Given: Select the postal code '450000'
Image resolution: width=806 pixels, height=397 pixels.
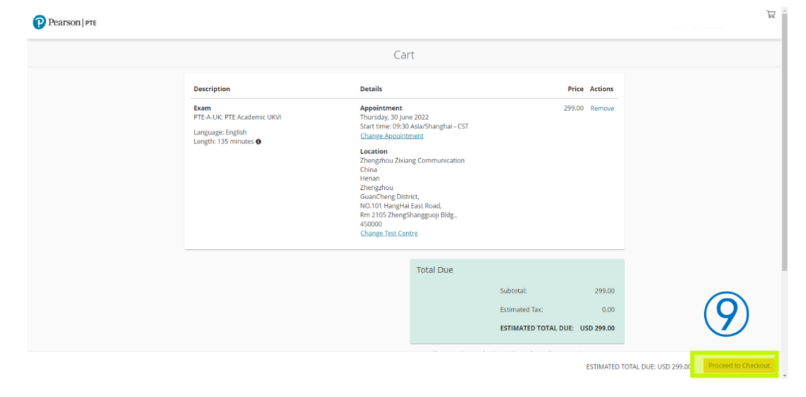Looking at the screenshot, I should (x=371, y=224).
